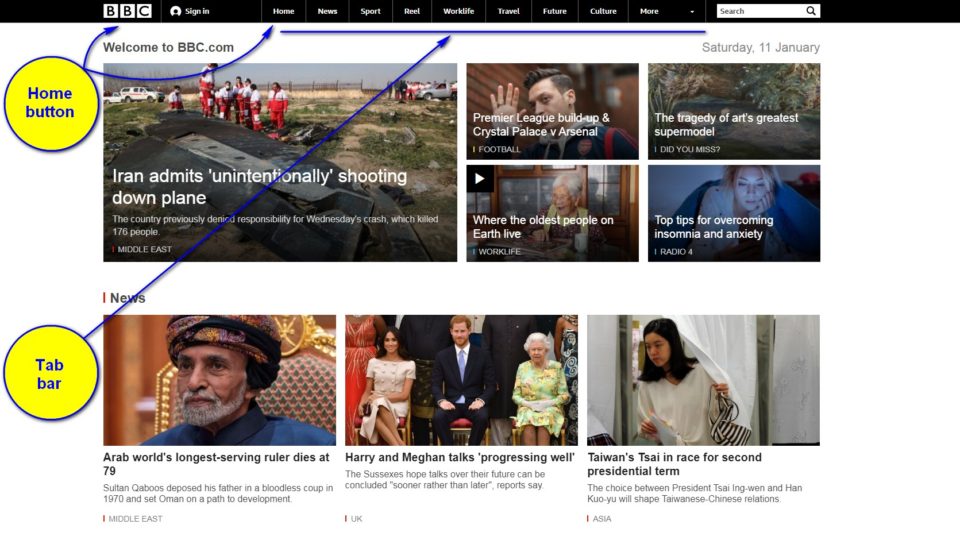
Task: Click the Sign in account icon
Action: pos(176,11)
